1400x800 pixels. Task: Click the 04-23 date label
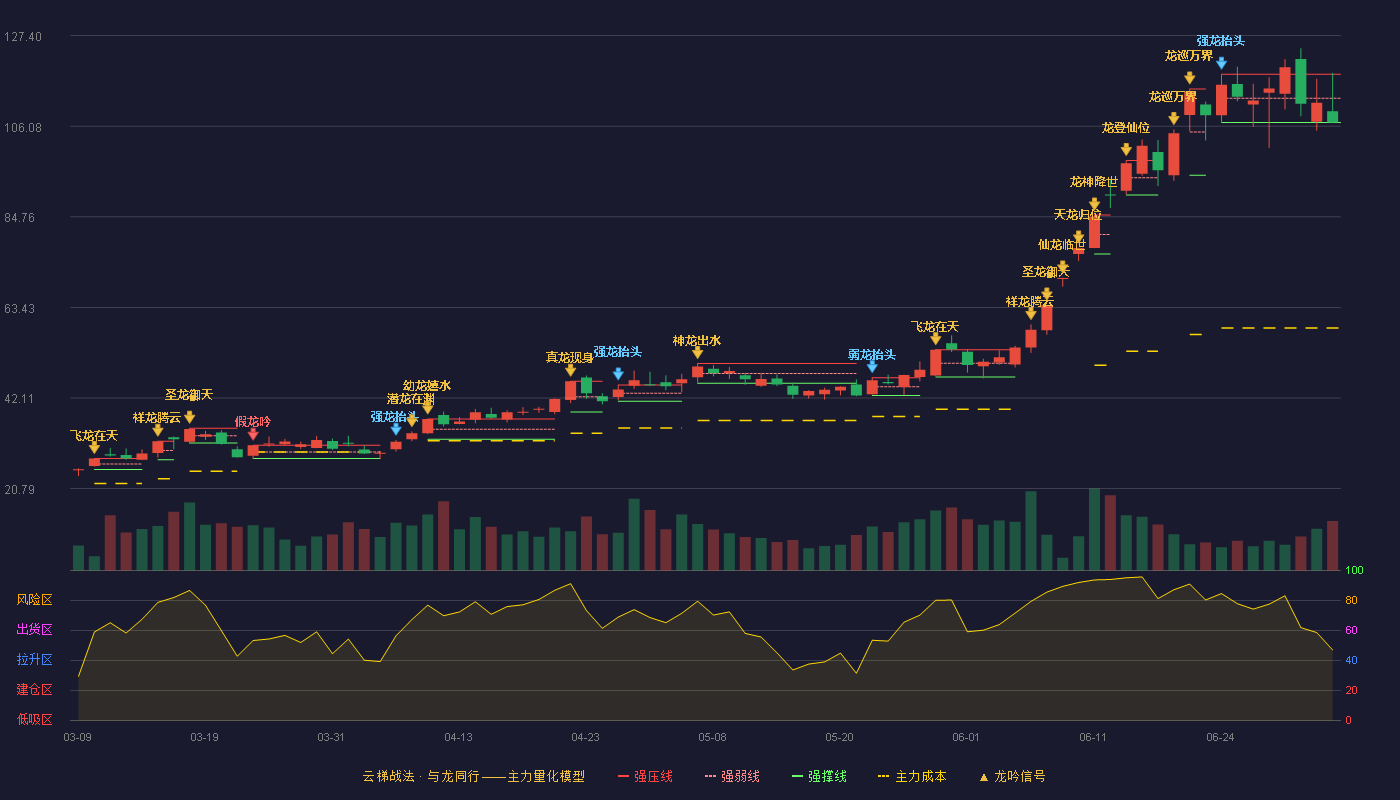click(x=585, y=737)
